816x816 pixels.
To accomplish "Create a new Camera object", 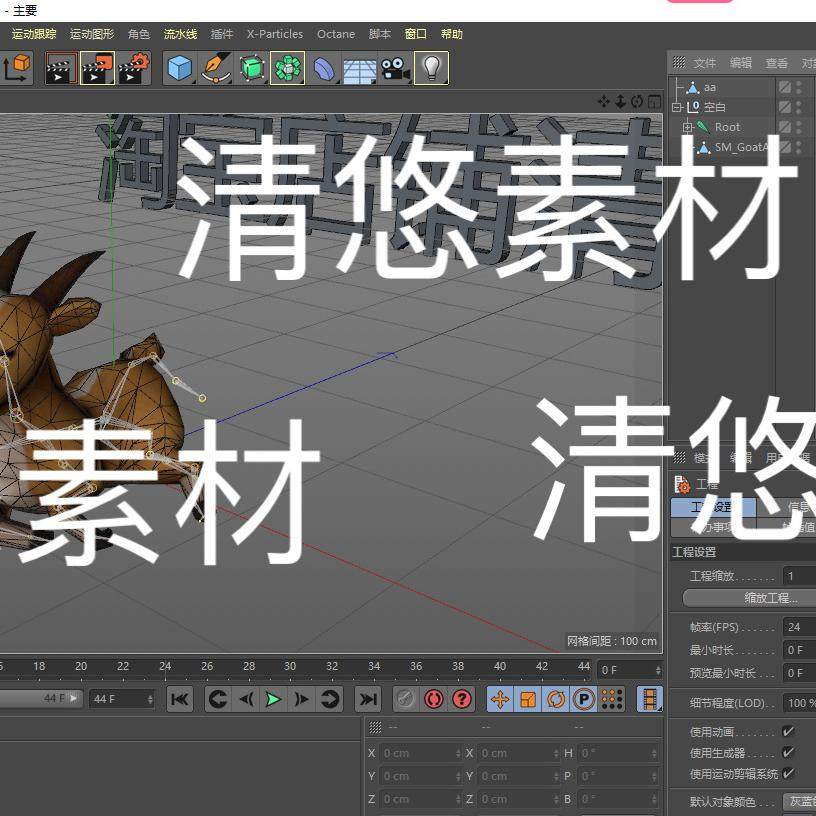I will [396, 68].
